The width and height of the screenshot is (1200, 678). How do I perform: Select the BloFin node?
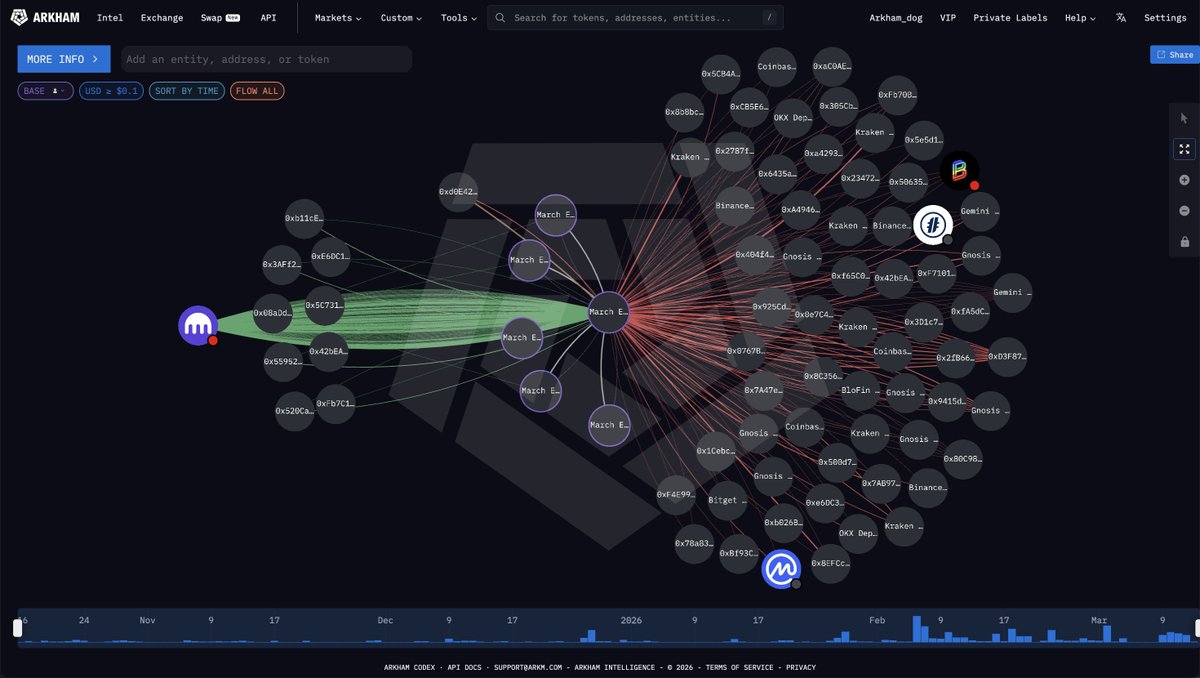click(857, 390)
